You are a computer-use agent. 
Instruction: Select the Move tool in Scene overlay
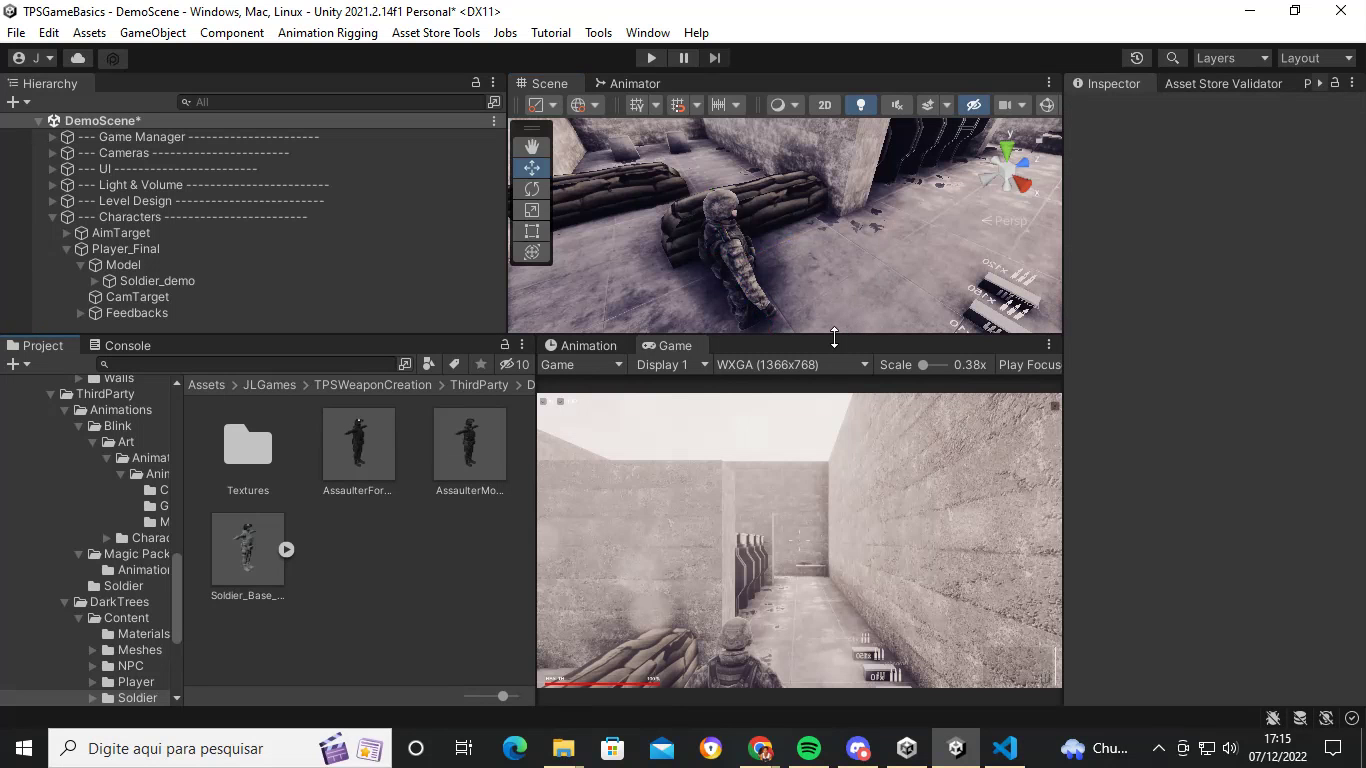pyautogui.click(x=532, y=168)
